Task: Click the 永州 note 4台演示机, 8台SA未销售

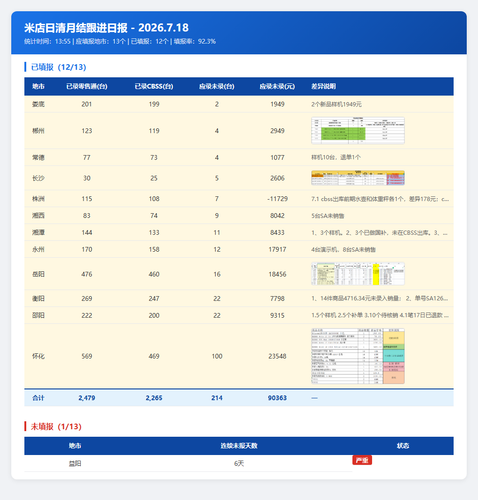Action: pyautogui.click(x=343, y=249)
